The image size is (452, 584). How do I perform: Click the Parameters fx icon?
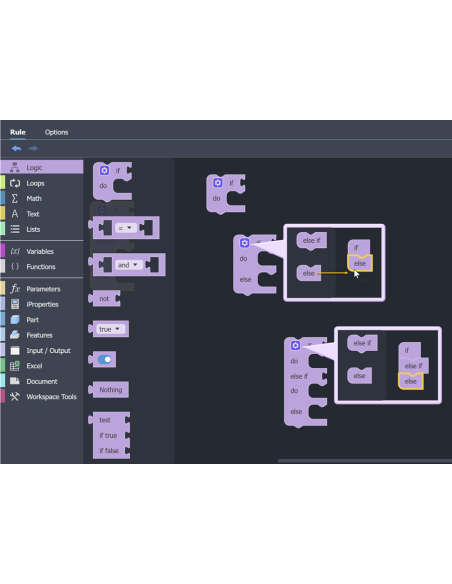(15, 289)
